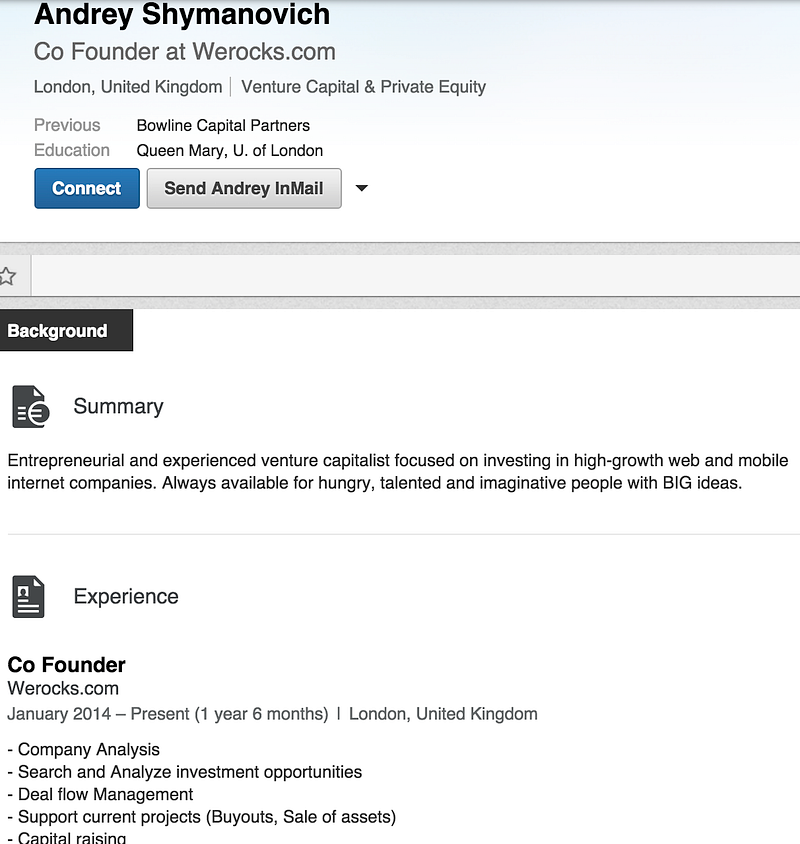Click the Experience section profile icon
This screenshot has width=800, height=844.
pyautogui.click(x=29, y=596)
